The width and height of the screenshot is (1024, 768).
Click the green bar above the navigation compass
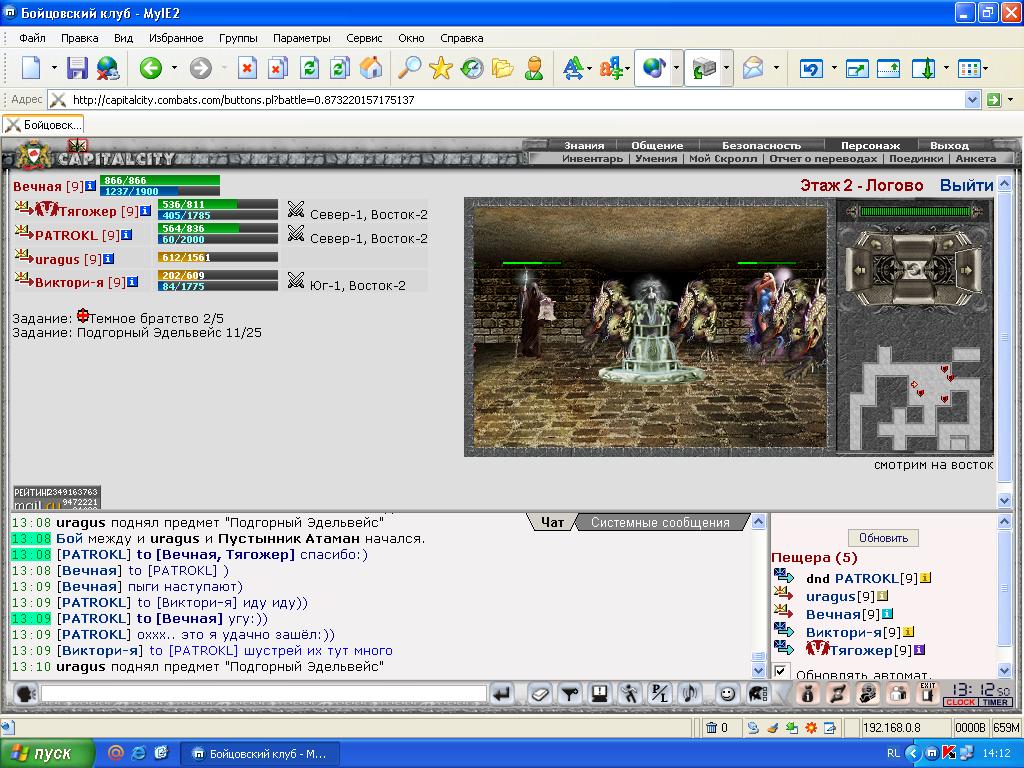(915, 211)
